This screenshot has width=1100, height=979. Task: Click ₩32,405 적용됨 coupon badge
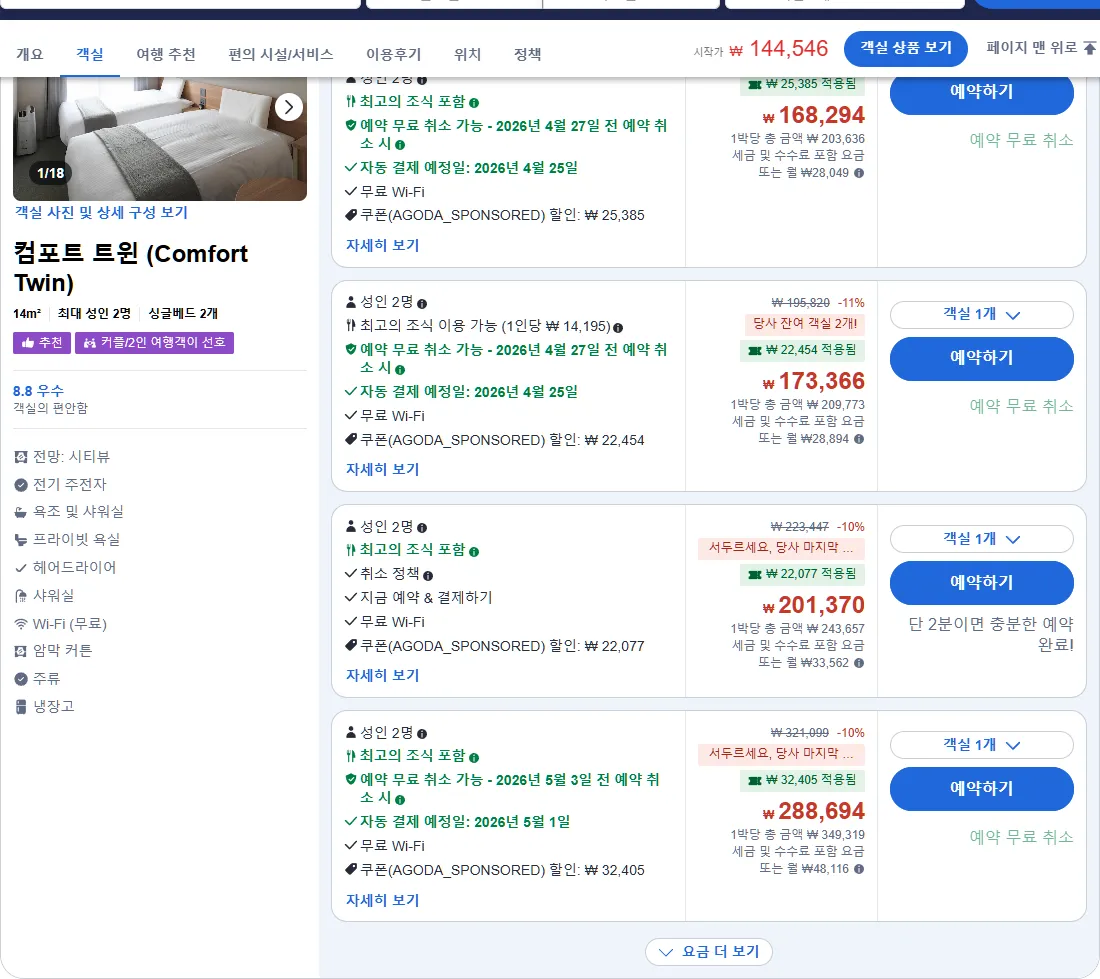(x=803, y=780)
